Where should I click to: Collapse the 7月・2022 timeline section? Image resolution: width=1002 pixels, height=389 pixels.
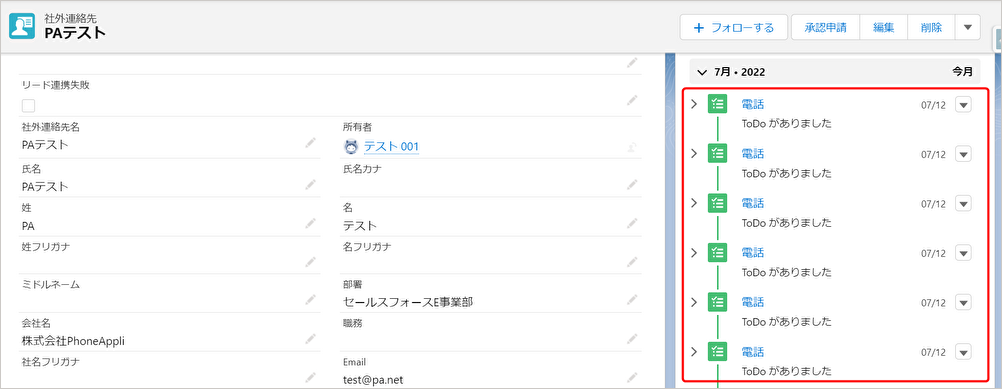click(x=702, y=72)
